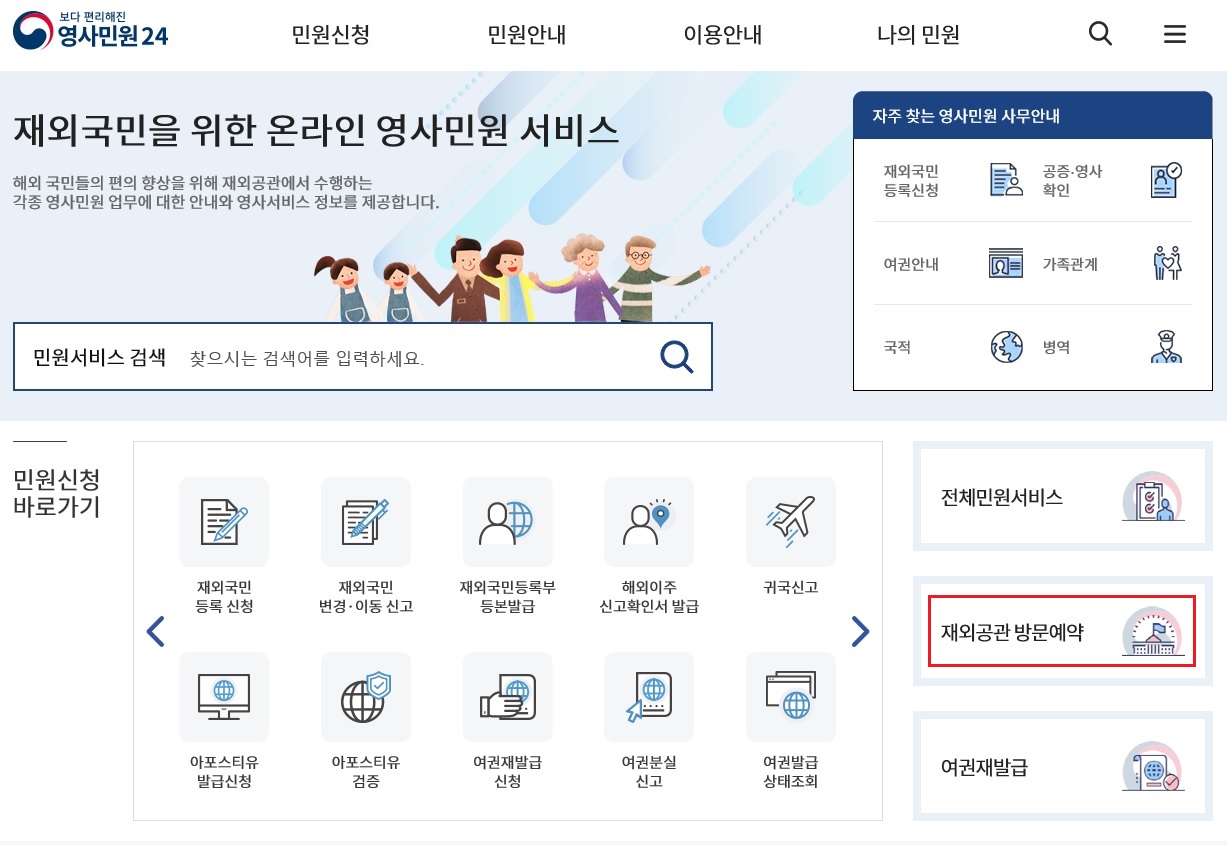The image size is (1227, 845).
Task: Open the 나의 민원 menu
Action: [918, 35]
